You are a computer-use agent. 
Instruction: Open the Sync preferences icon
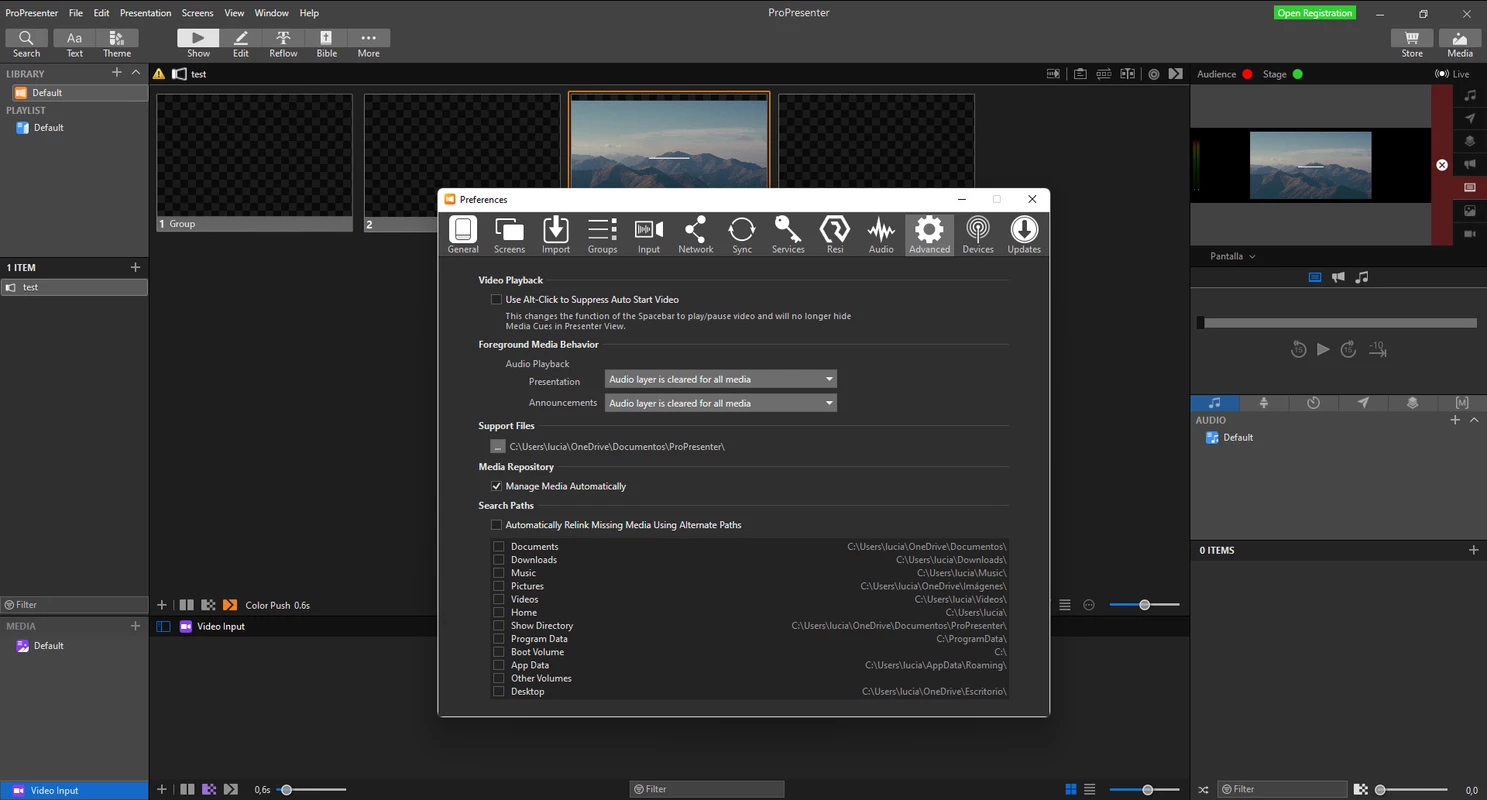pyautogui.click(x=742, y=235)
